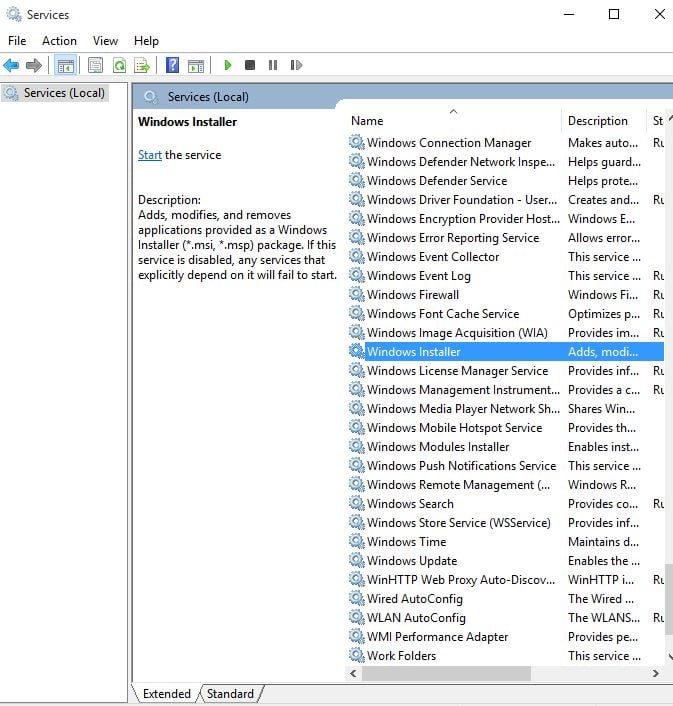Select Windows Event Collector service
The height and width of the screenshot is (706, 673).
click(x=505, y=257)
